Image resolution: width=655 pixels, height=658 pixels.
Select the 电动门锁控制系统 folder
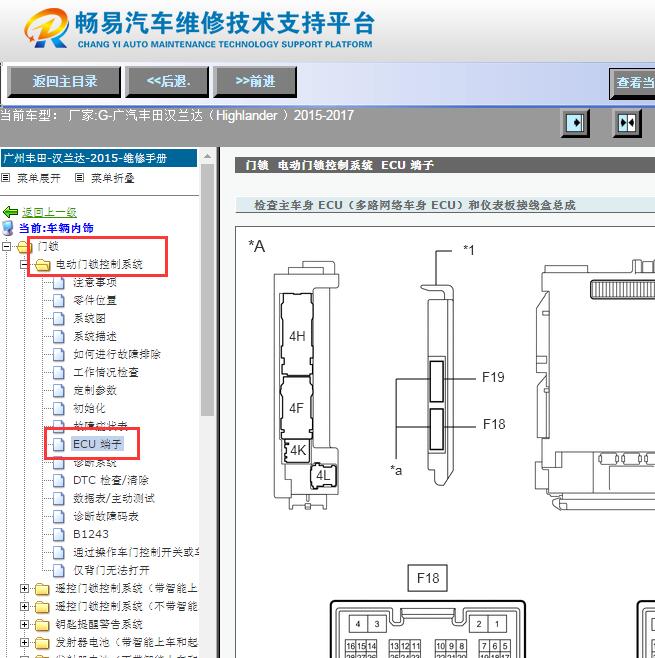(99, 264)
